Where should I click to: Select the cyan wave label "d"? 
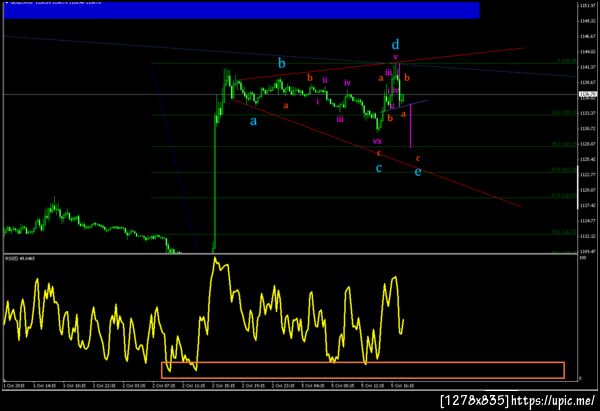395,44
